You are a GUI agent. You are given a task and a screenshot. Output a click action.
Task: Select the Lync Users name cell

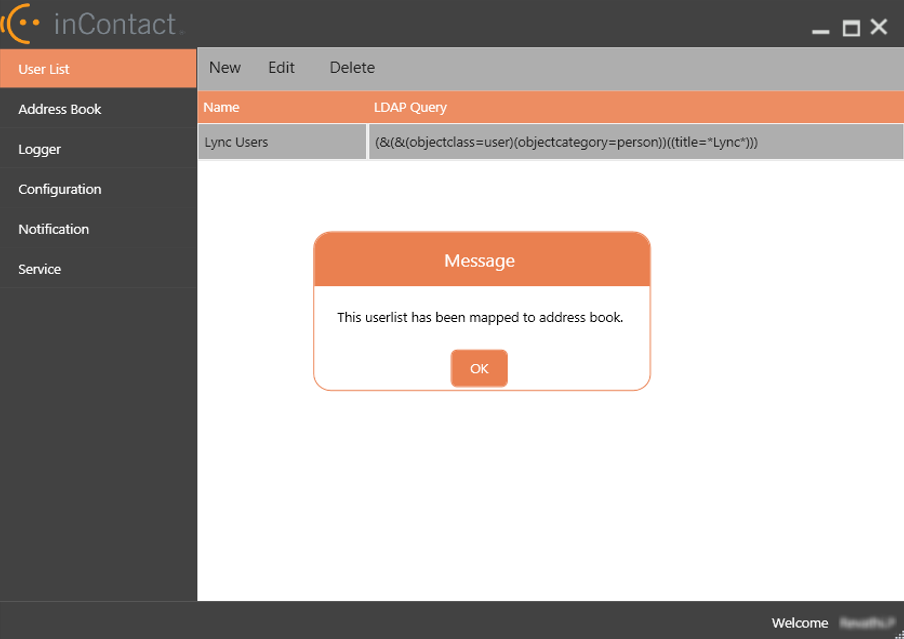[282, 142]
